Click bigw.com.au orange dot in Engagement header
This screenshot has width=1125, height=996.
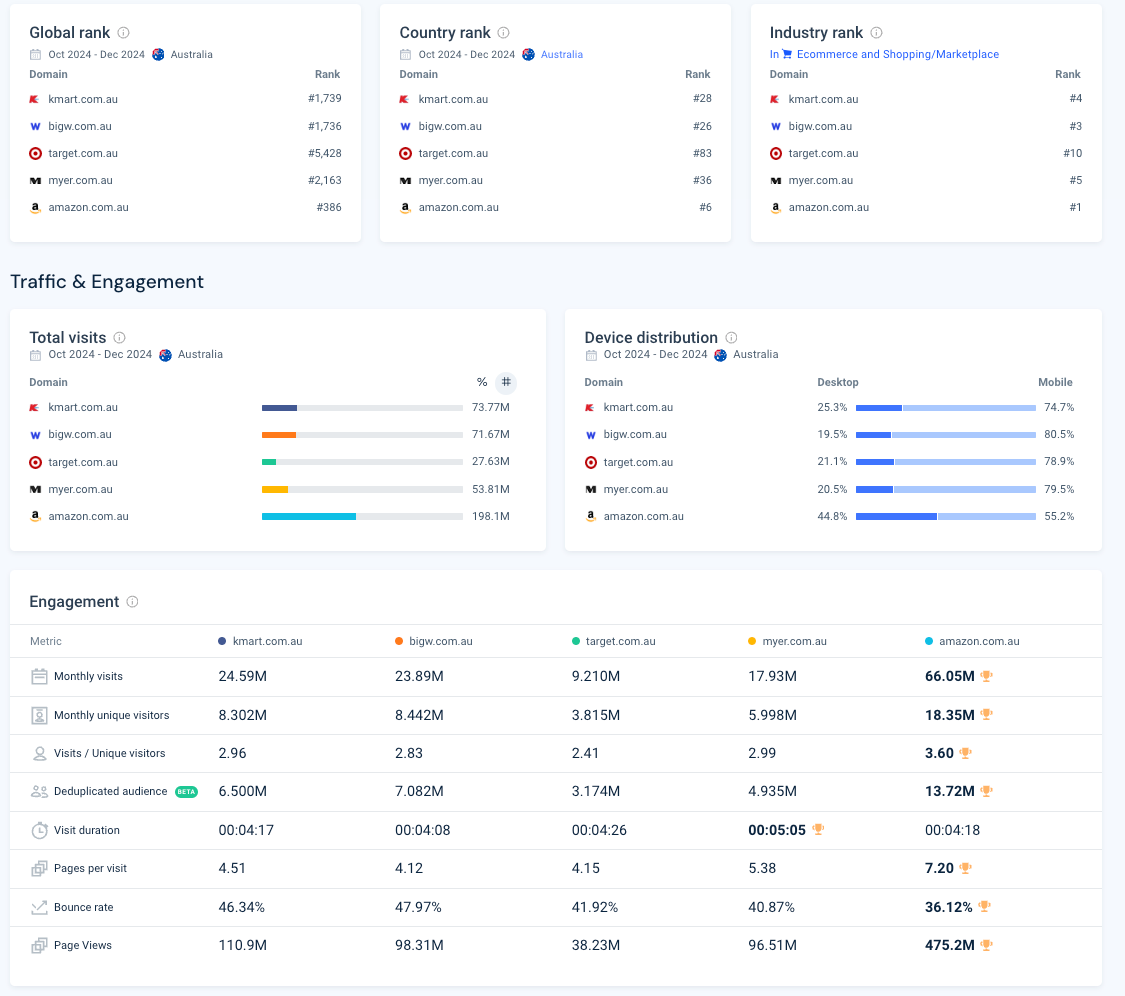click(x=399, y=641)
